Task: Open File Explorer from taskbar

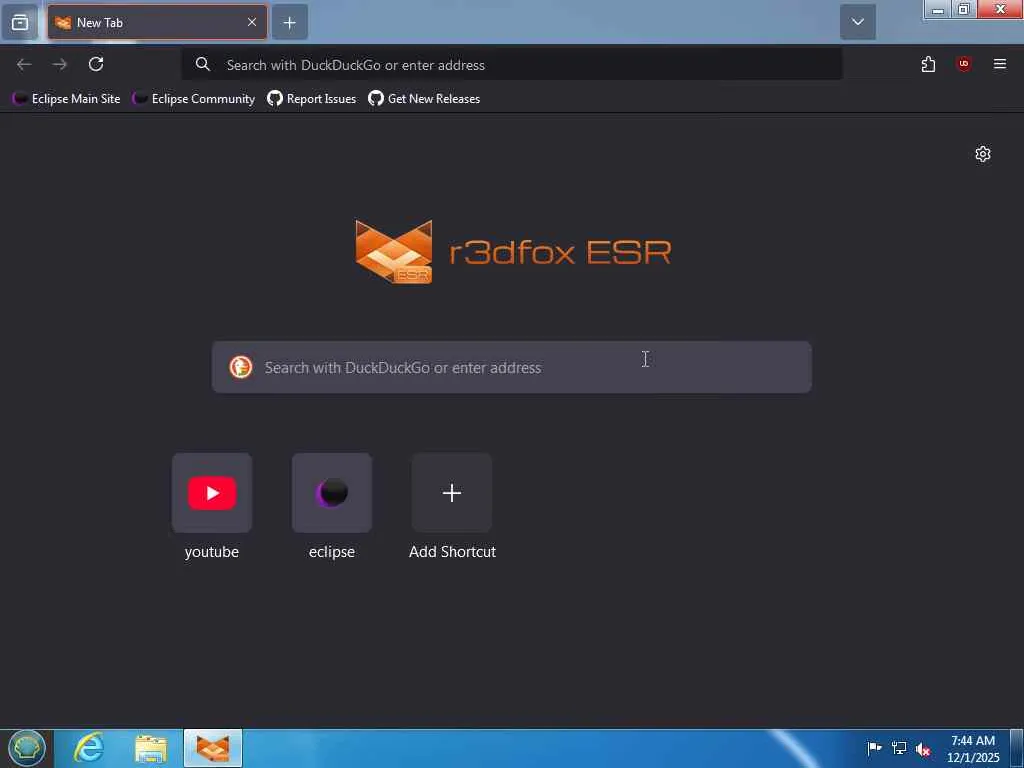Action: tap(151, 748)
